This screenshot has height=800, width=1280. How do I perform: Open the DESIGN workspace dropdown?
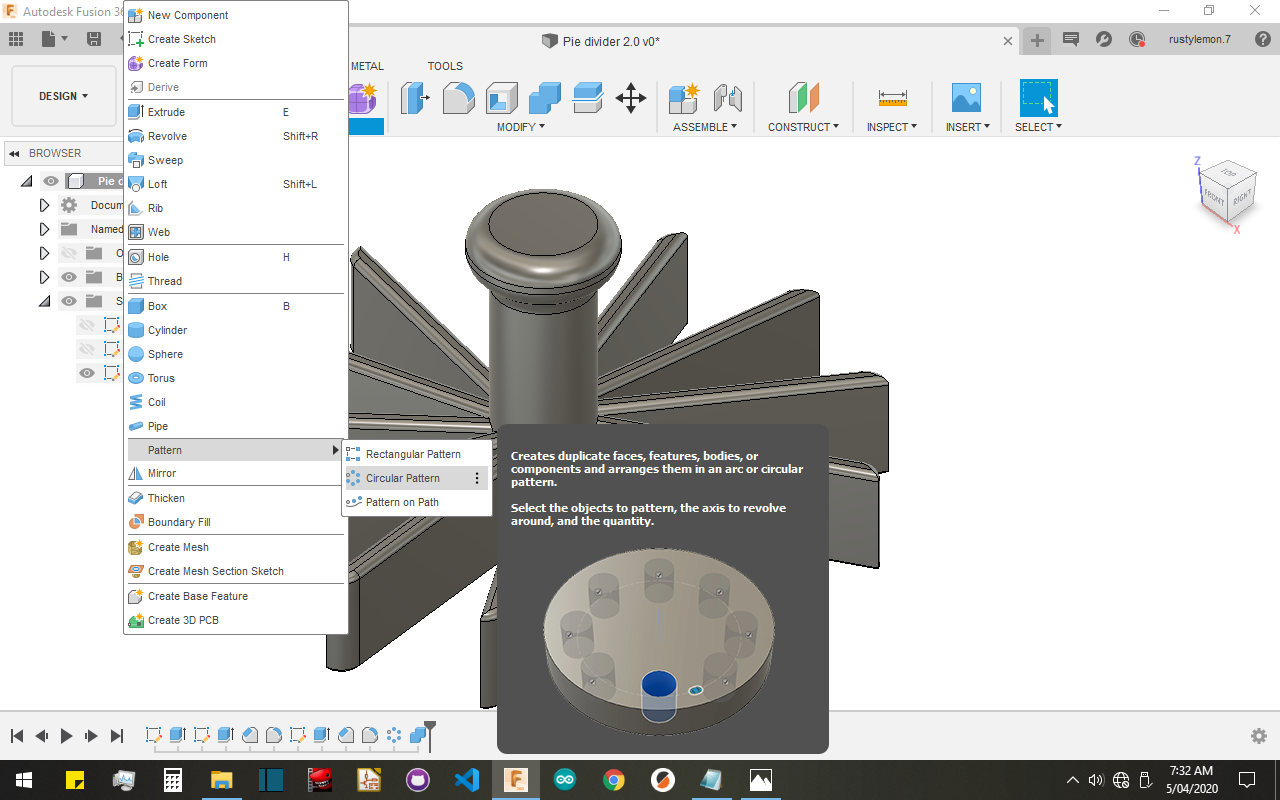point(64,96)
